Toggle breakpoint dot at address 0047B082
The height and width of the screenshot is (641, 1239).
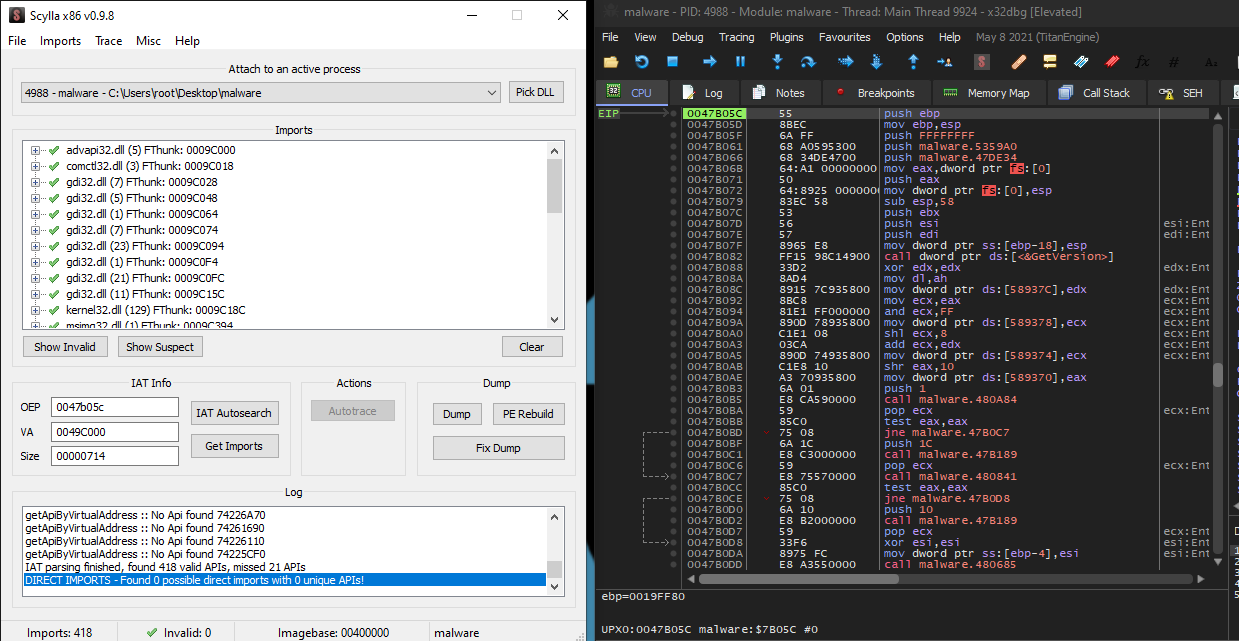coord(675,257)
